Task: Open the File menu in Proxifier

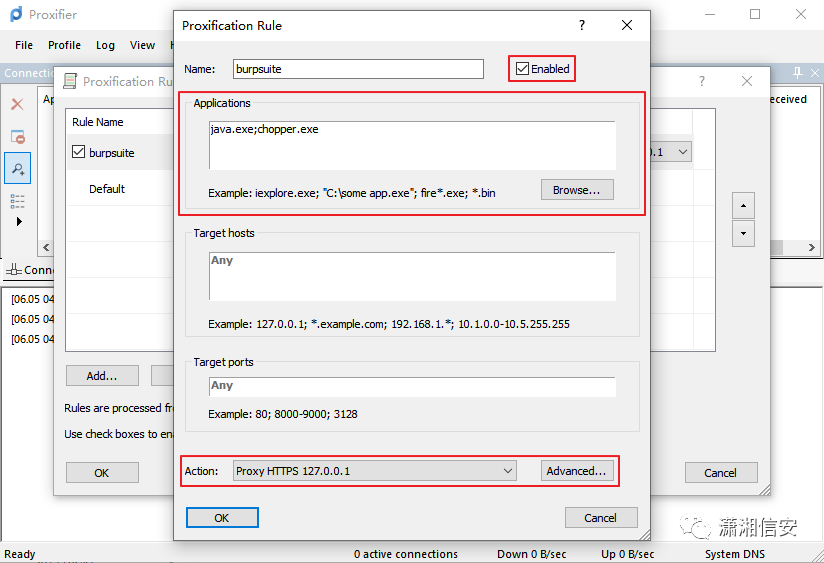Action: [x=24, y=45]
